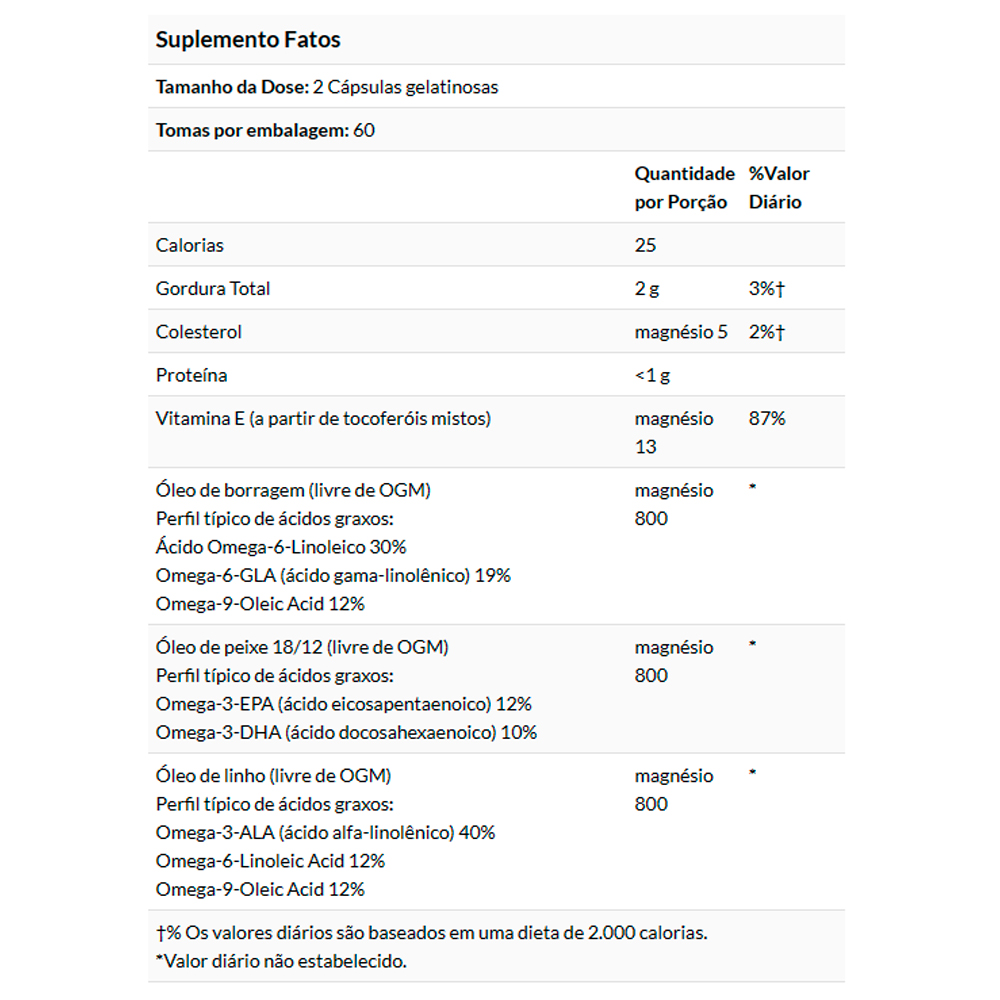Click the Omega-3-DHA docosahexaenoico 10% line
Image resolution: width=1000 pixels, height=1000 pixels.
pos(346,732)
